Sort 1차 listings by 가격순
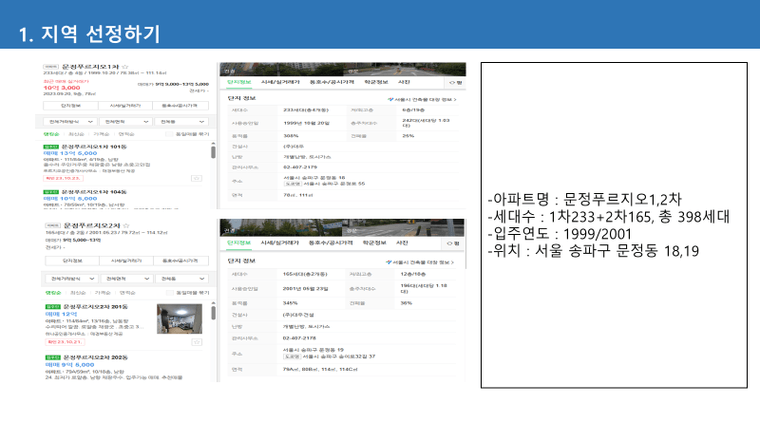The width and height of the screenshot is (760, 428). (101, 134)
